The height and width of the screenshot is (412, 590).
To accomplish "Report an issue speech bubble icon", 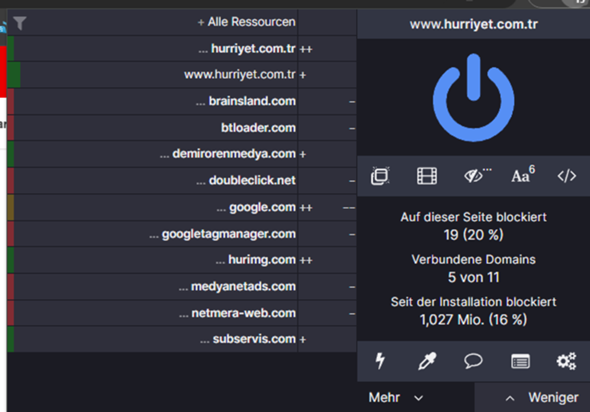I will [x=473, y=361].
